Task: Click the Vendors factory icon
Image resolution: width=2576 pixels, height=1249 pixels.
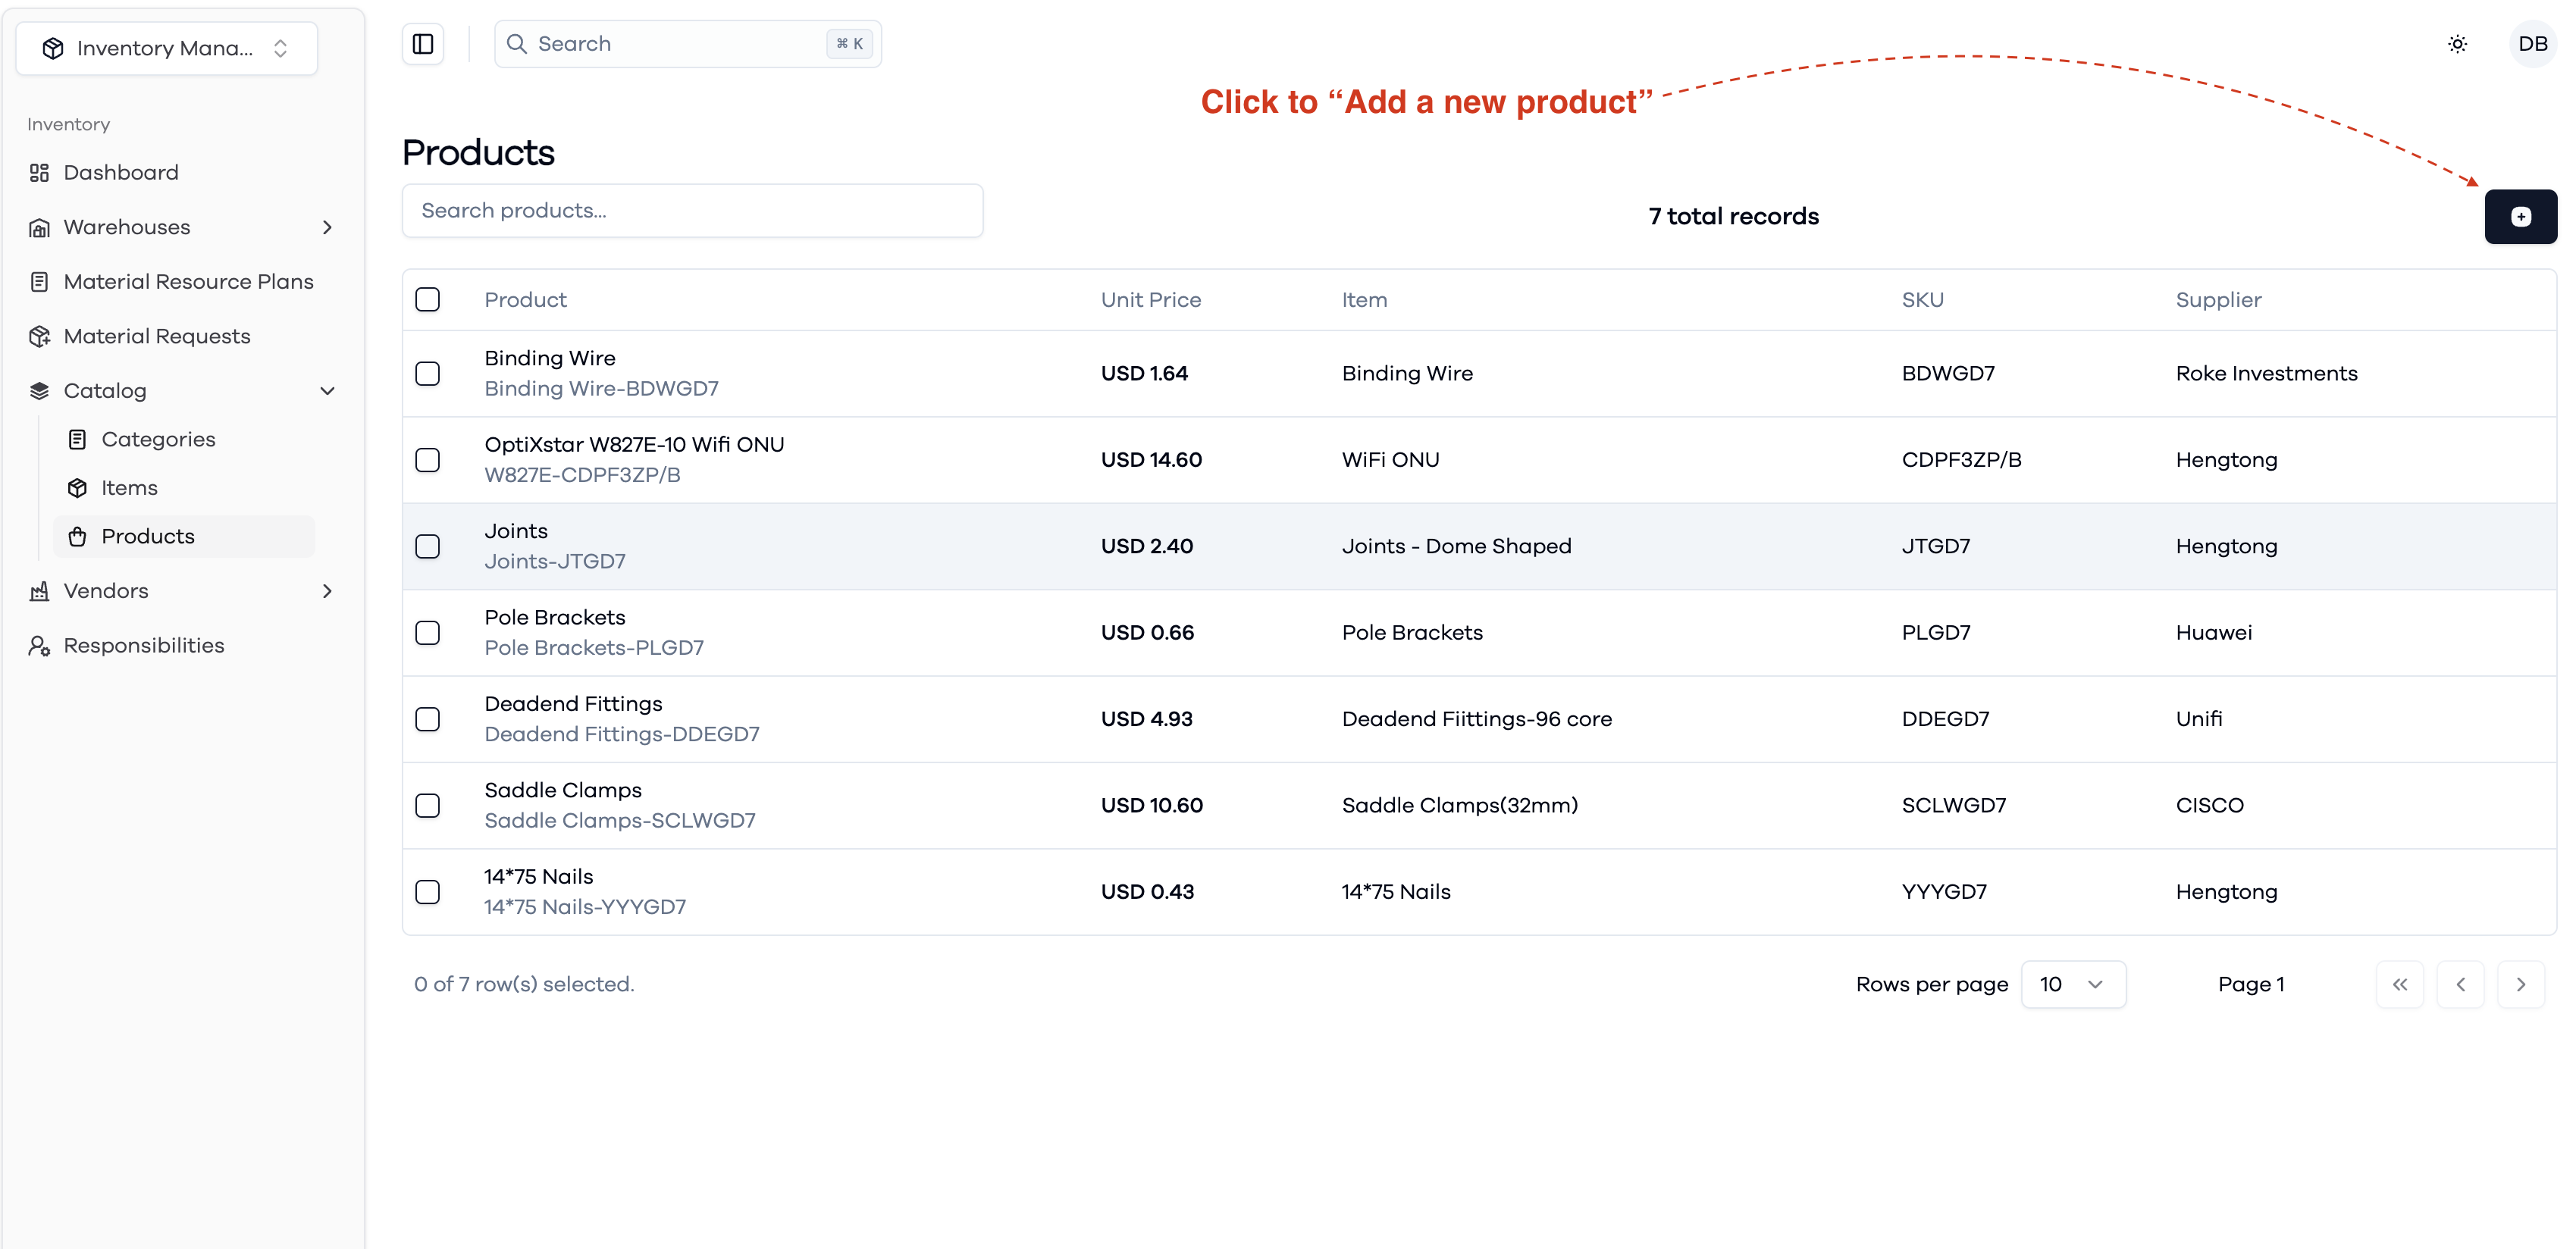Action: click(x=39, y=591)
